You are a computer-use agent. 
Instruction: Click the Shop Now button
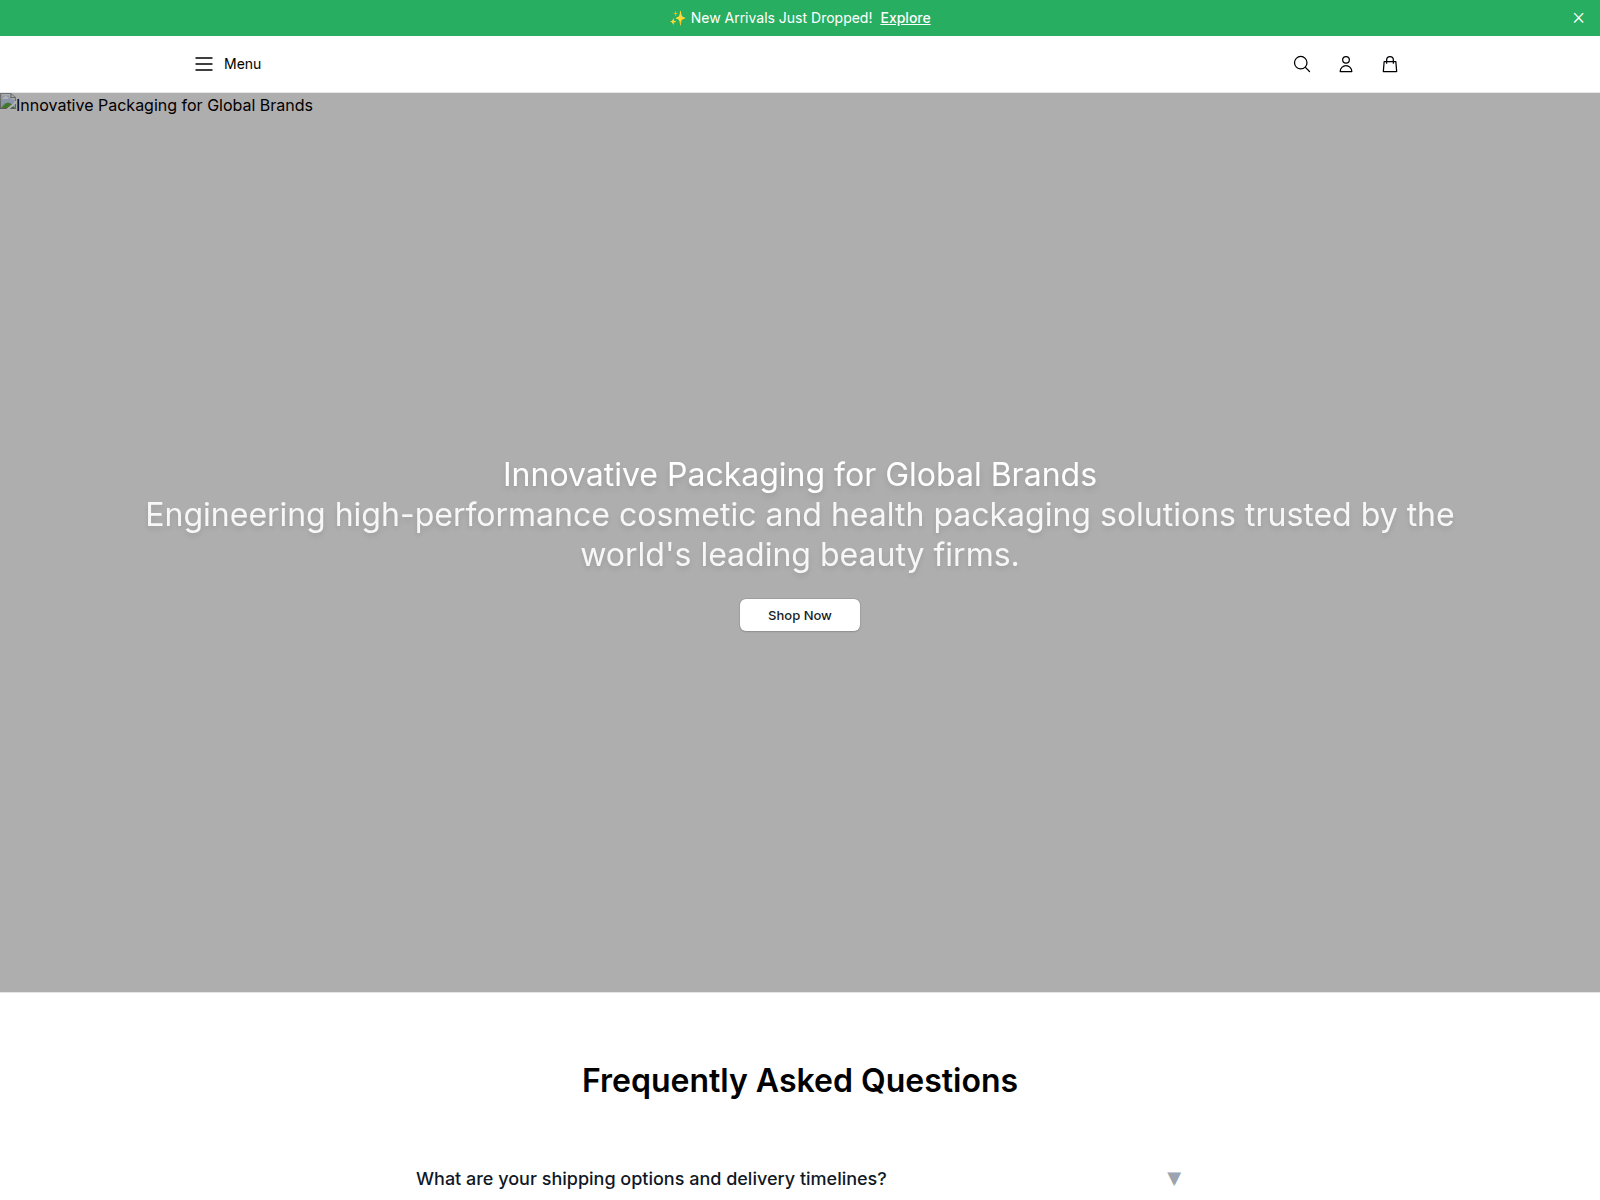(x=800, y=615)
